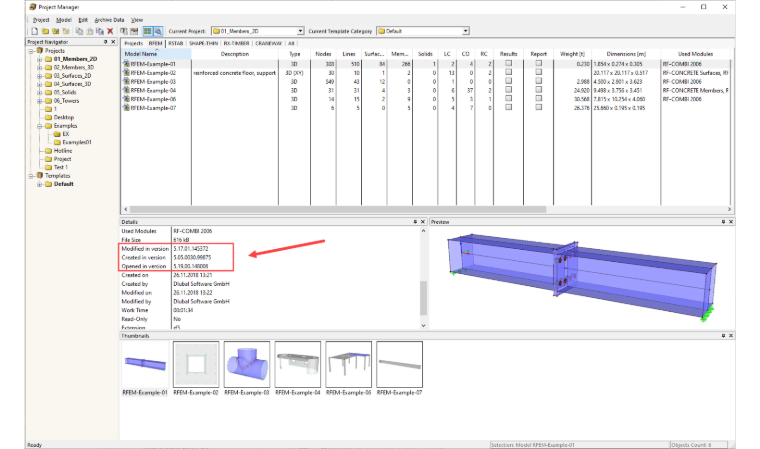Toggle the preview magnifier toolbar icon
This screenshot has height=449, width=760.
[x=158, y=31]
